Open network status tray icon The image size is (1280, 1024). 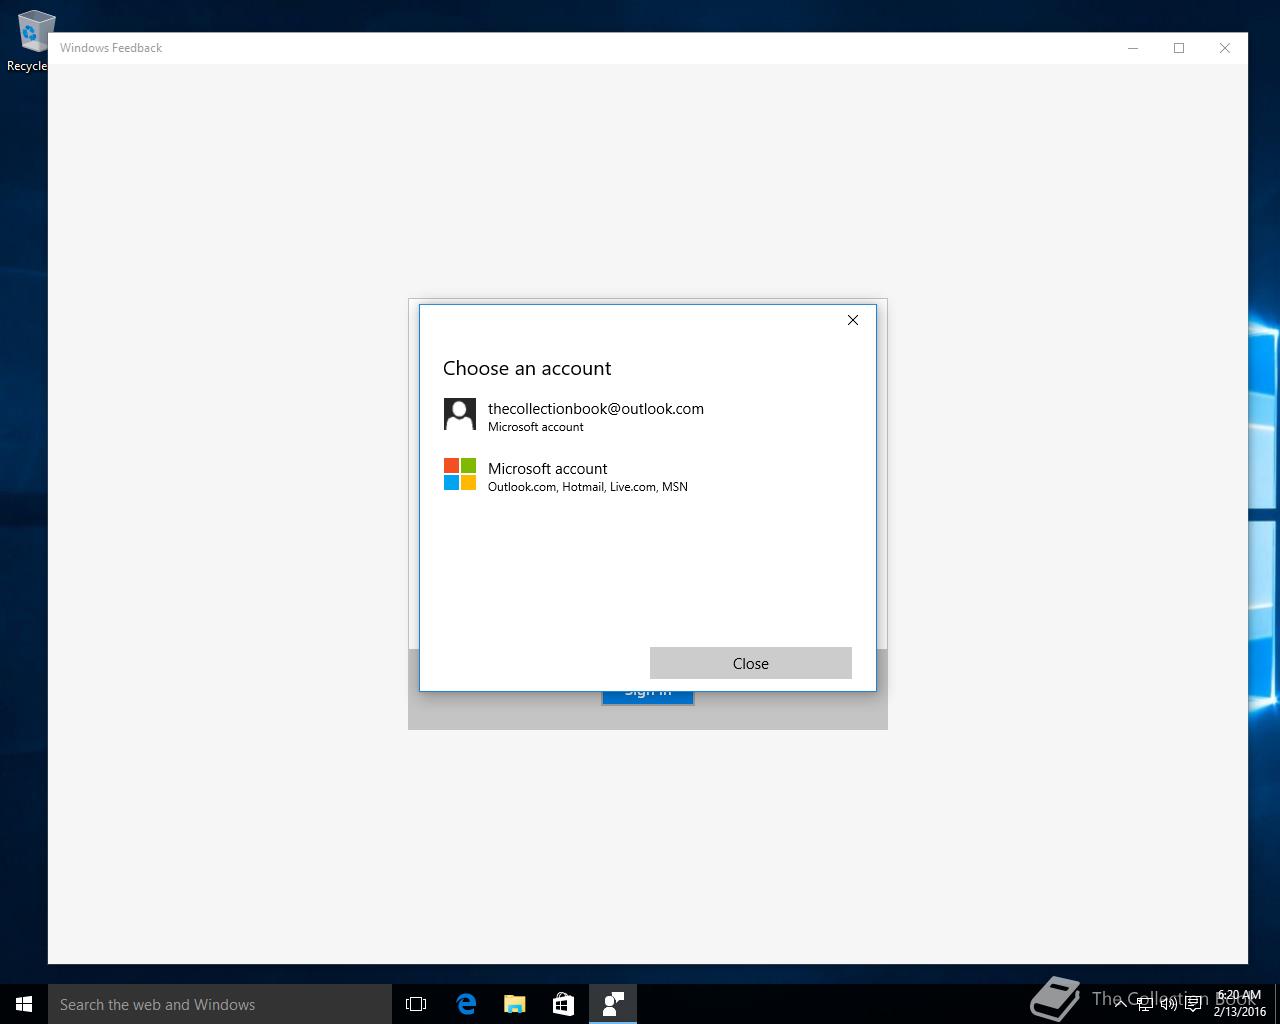(1145, 1004)
